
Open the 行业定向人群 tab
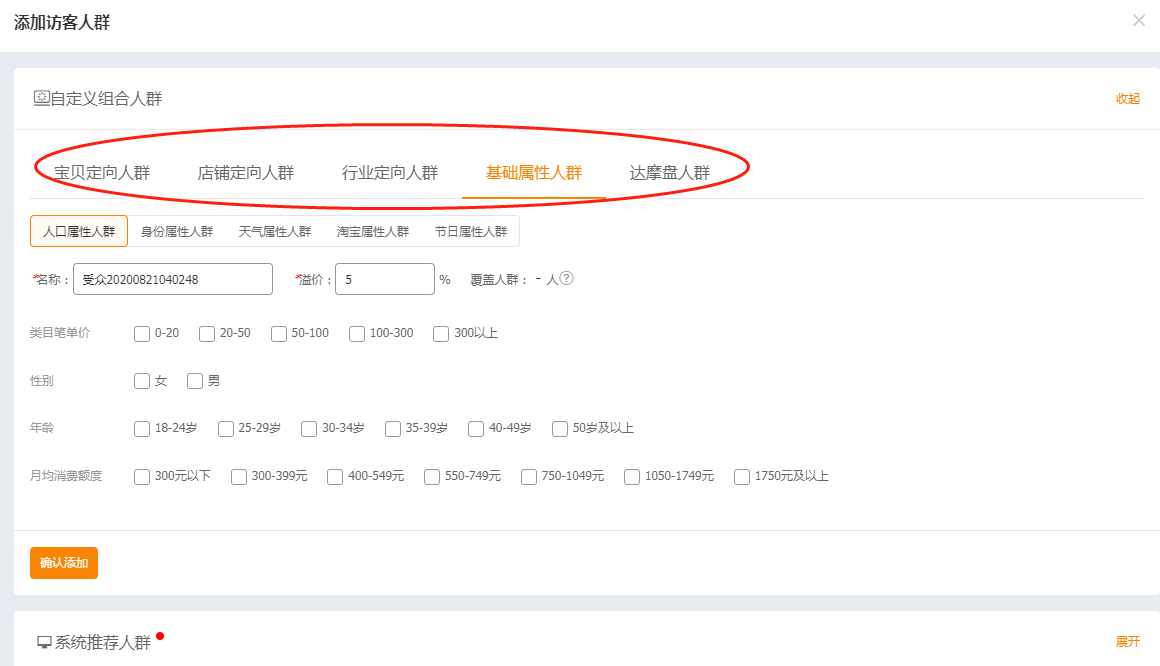390,172
